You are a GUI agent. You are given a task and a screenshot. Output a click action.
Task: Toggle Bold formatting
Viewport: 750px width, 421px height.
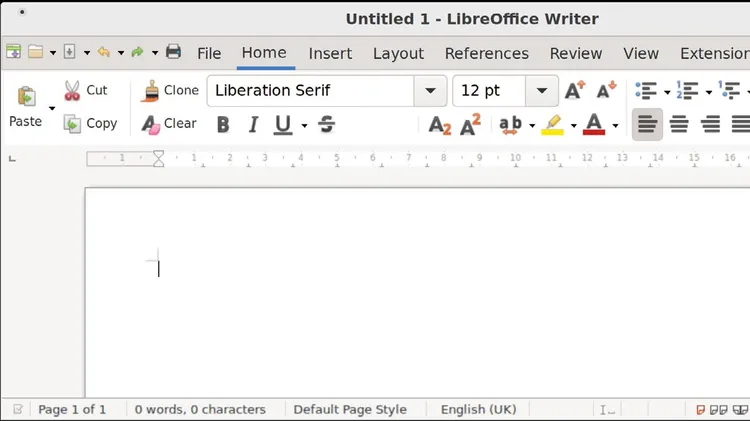click(223, 124)
